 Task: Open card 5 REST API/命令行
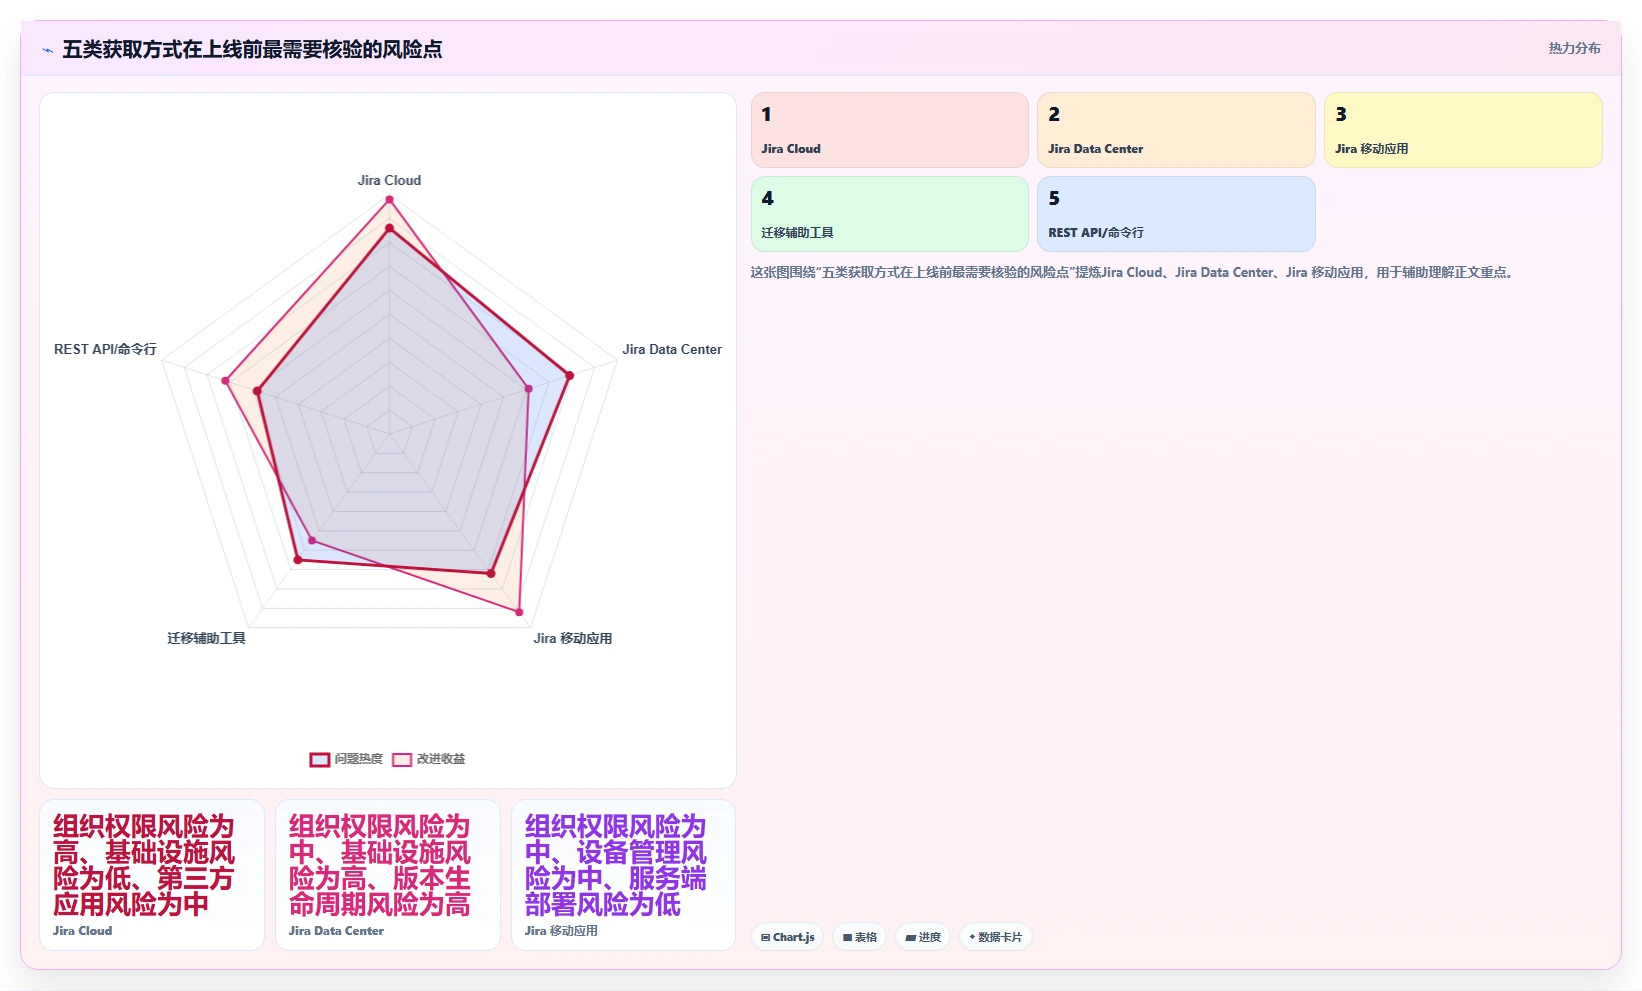(1176, 214)
